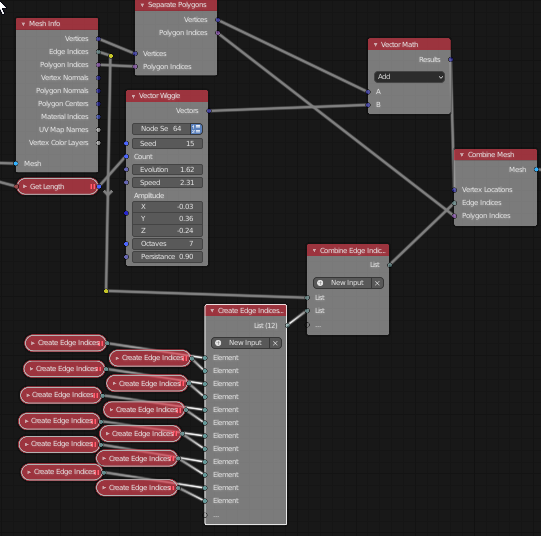Click the Node Seed 64 field
Screen dimensions: 541x536
click(161, 129)
